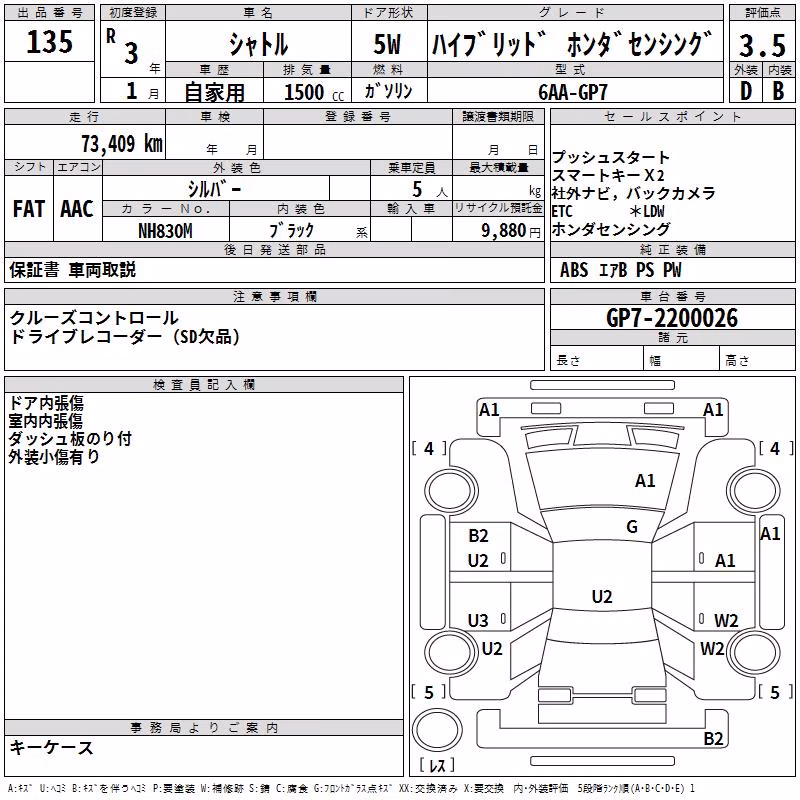The width and height of the screenshot is (800, 800).
Task: Click office notice キーケース
Action: click(52, 748)
